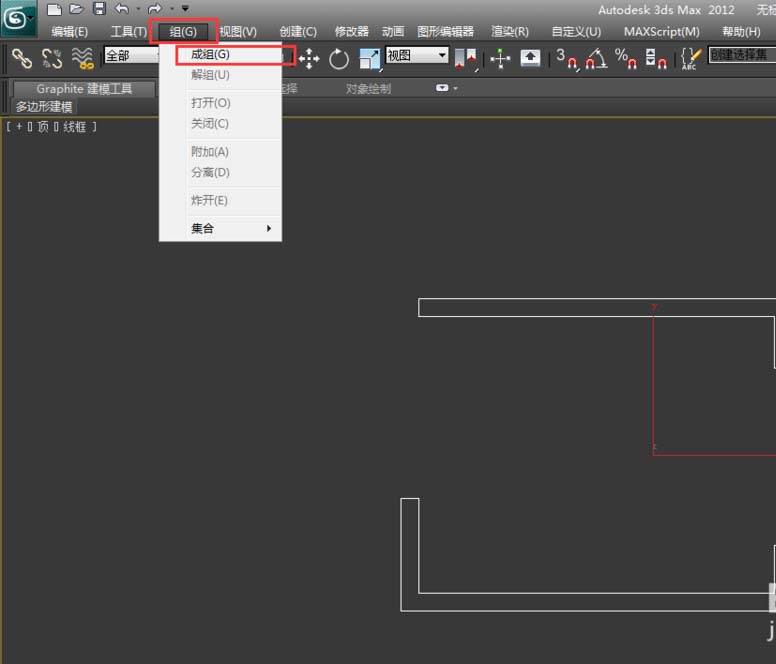Image resolution: width=776 pixels, height=664 pixels.
Task: Switch to 对象绘制 ribbon tab
Action: [x=368, y=89]
